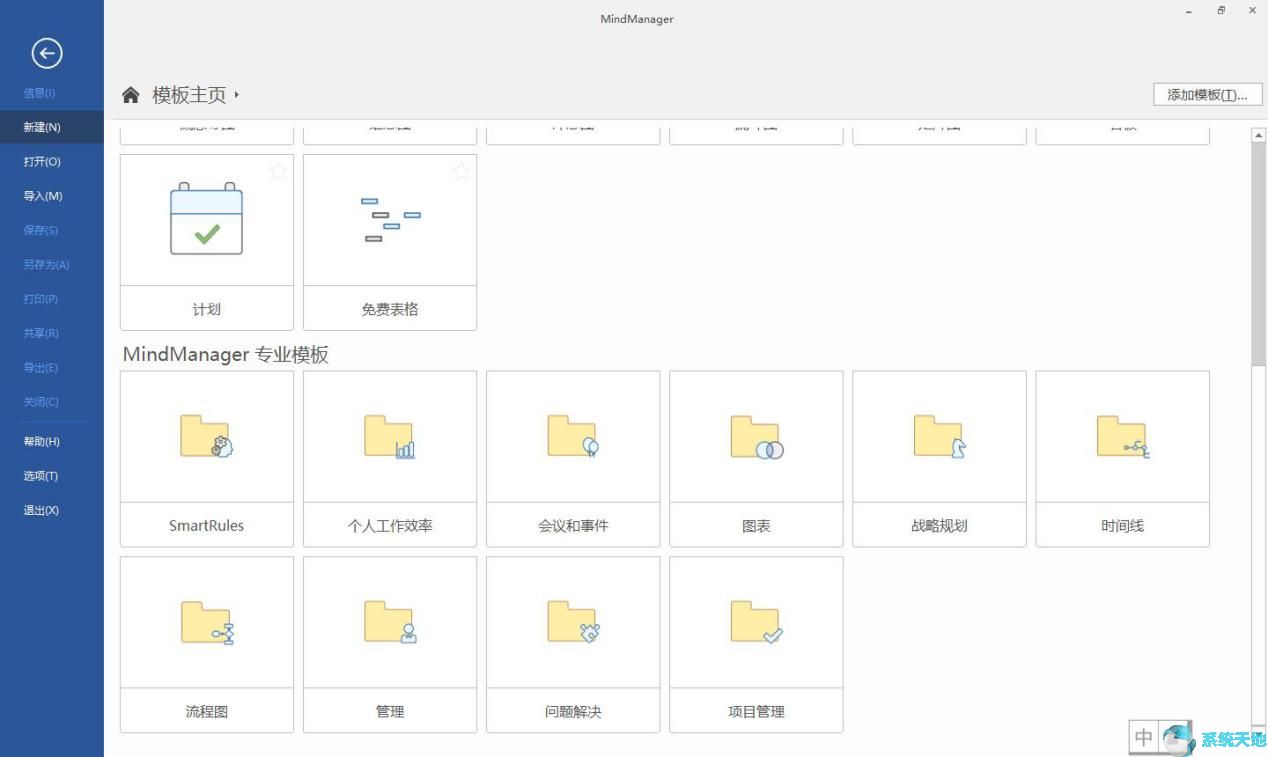This screenshot has height=757, width=1268.
Task: Star the 计划 template as favorite
Action: click(x=278, y=171)
